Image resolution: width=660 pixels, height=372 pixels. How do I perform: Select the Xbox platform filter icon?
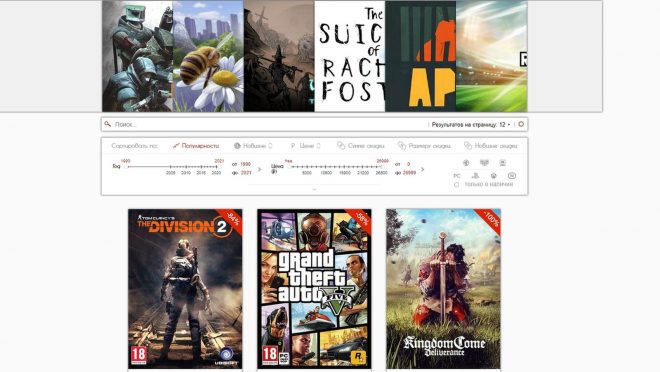tap(493, 175)
